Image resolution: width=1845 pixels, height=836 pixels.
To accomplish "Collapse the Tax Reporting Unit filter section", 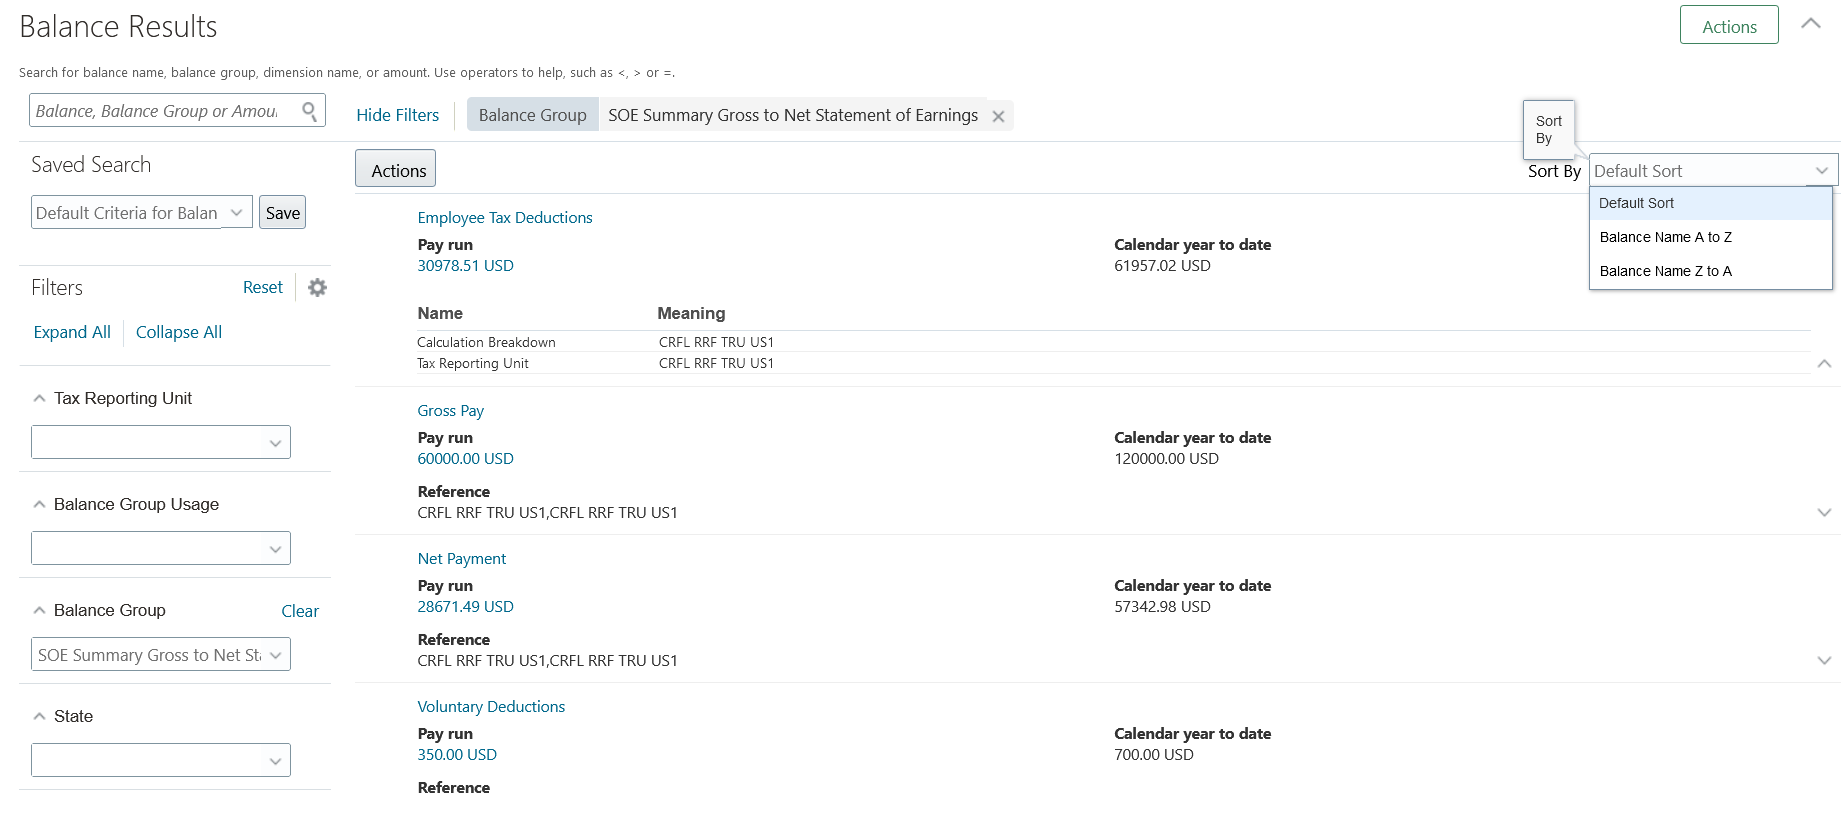I will click(40, 399).
